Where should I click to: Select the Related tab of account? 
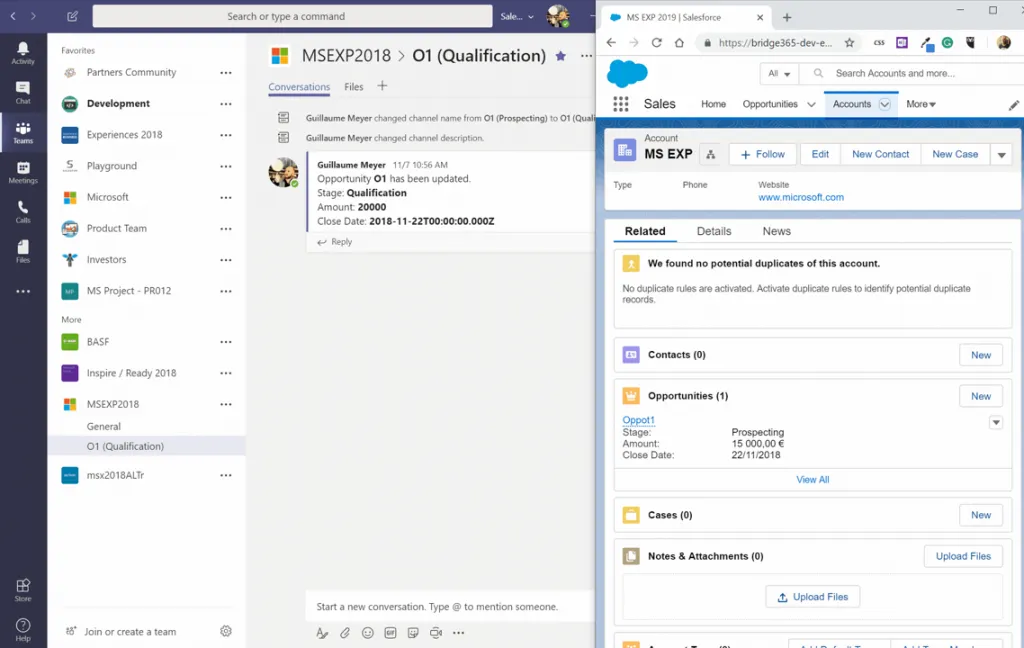[645, 231]
